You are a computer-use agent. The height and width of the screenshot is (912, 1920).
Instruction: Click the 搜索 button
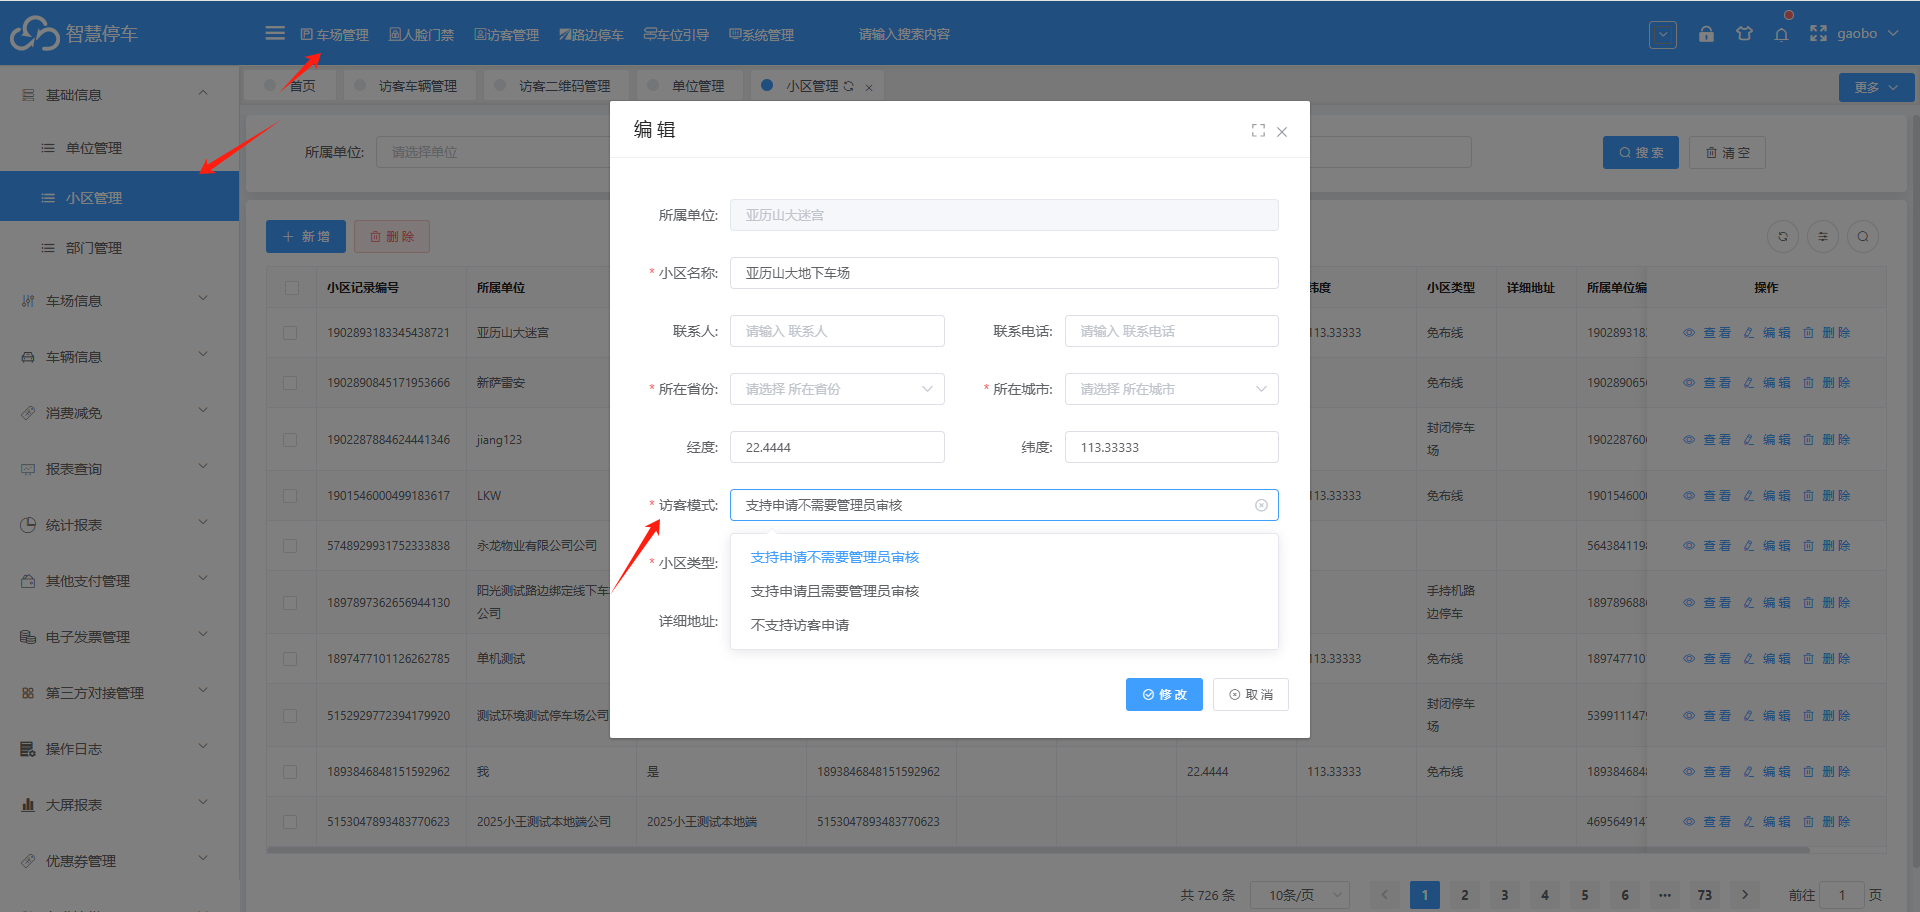(1641, 153)
